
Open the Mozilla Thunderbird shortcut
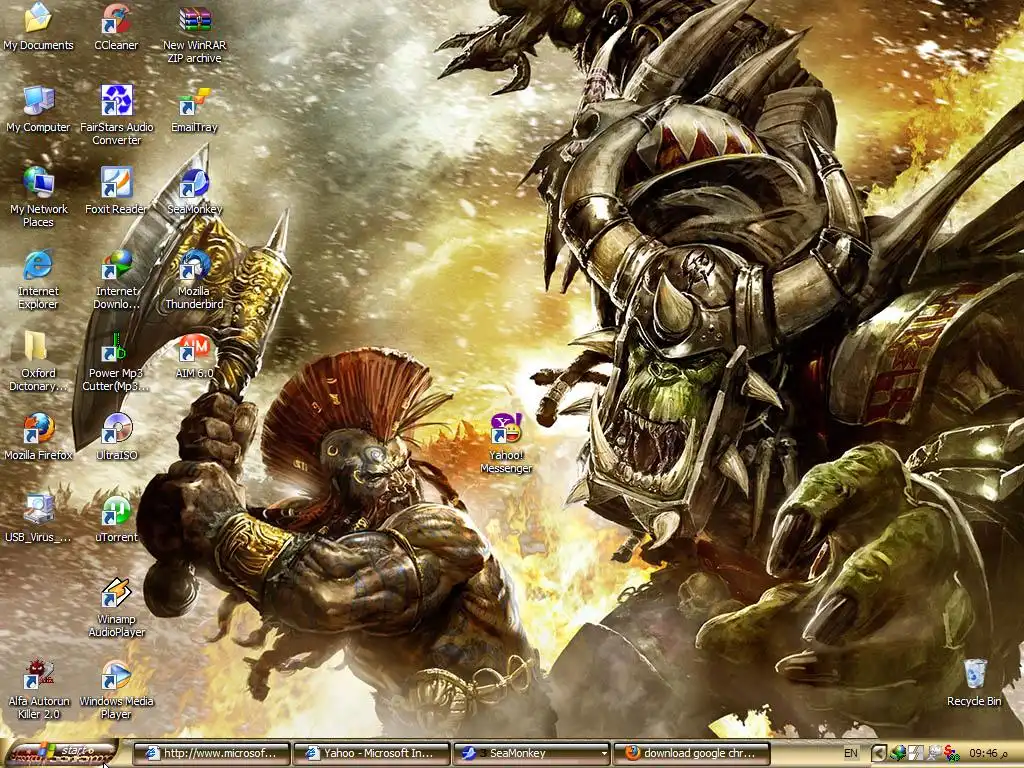(x=195, y=280)
